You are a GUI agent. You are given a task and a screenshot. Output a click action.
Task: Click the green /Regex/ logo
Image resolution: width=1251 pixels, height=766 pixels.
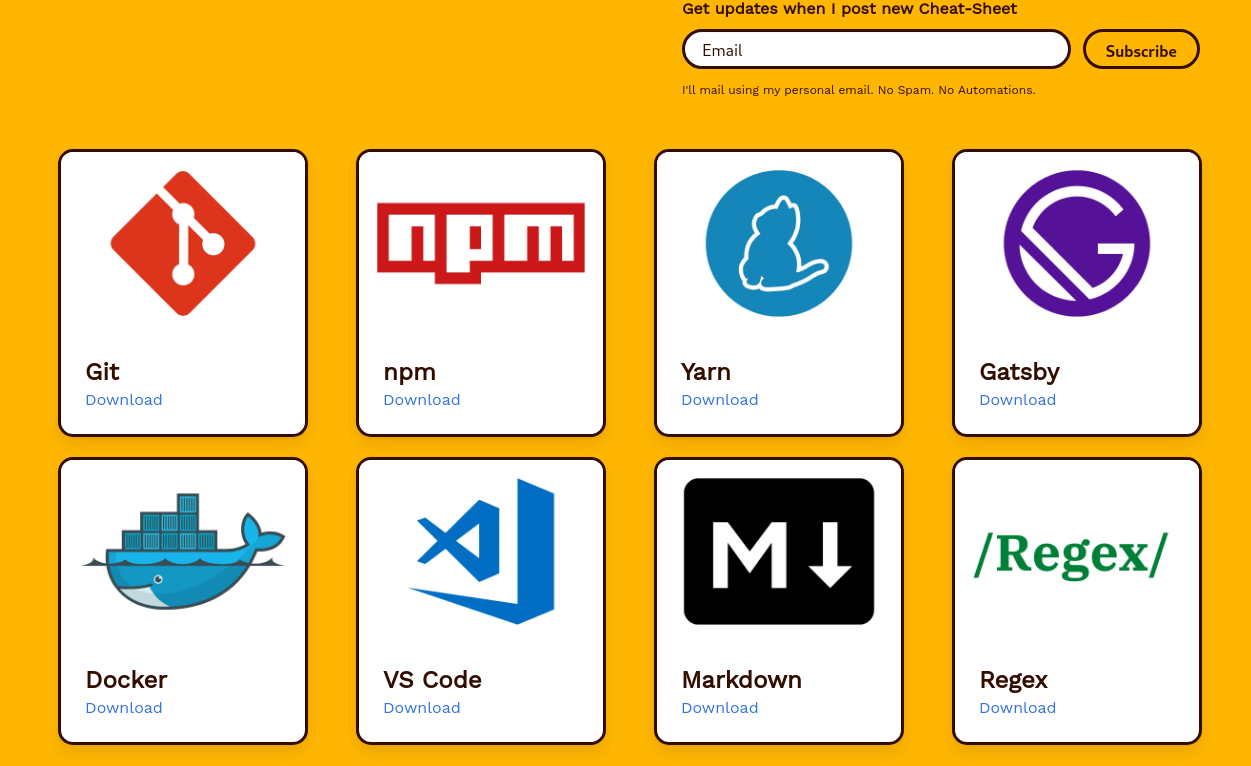click(x=1071, y=555)
